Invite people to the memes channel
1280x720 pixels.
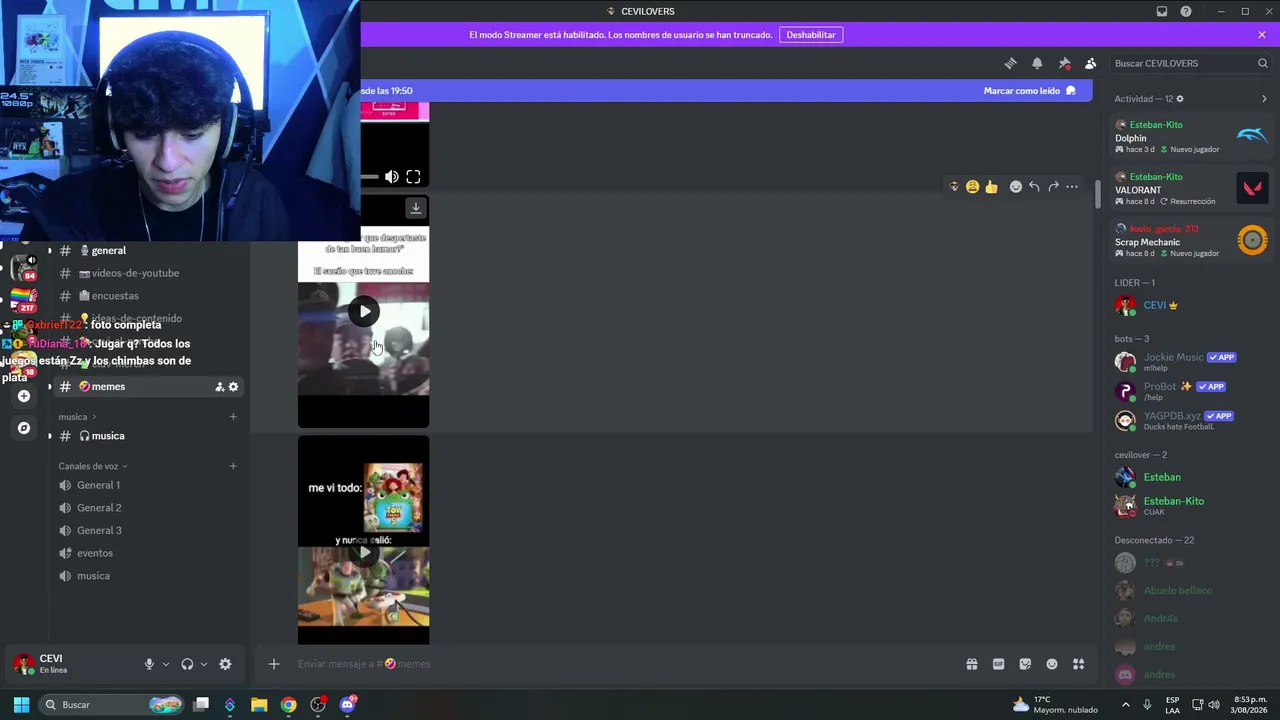click(x=220, y=387)
